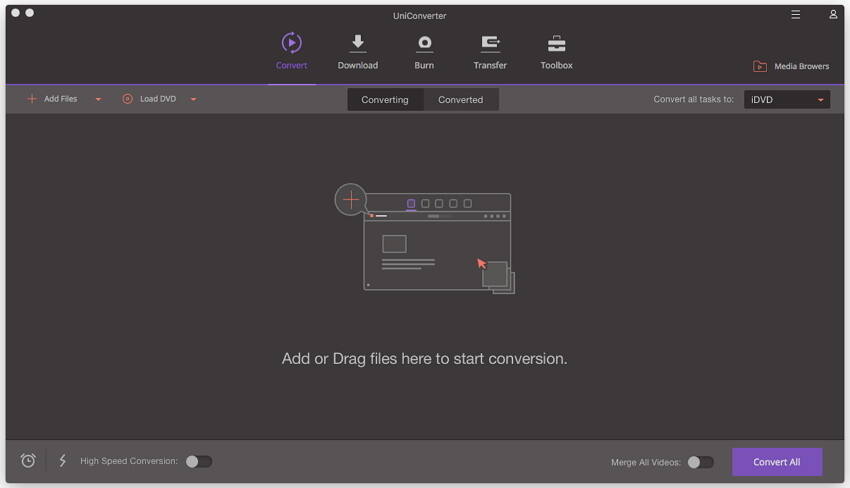Click the lightning bolt high speed icon

62,461
